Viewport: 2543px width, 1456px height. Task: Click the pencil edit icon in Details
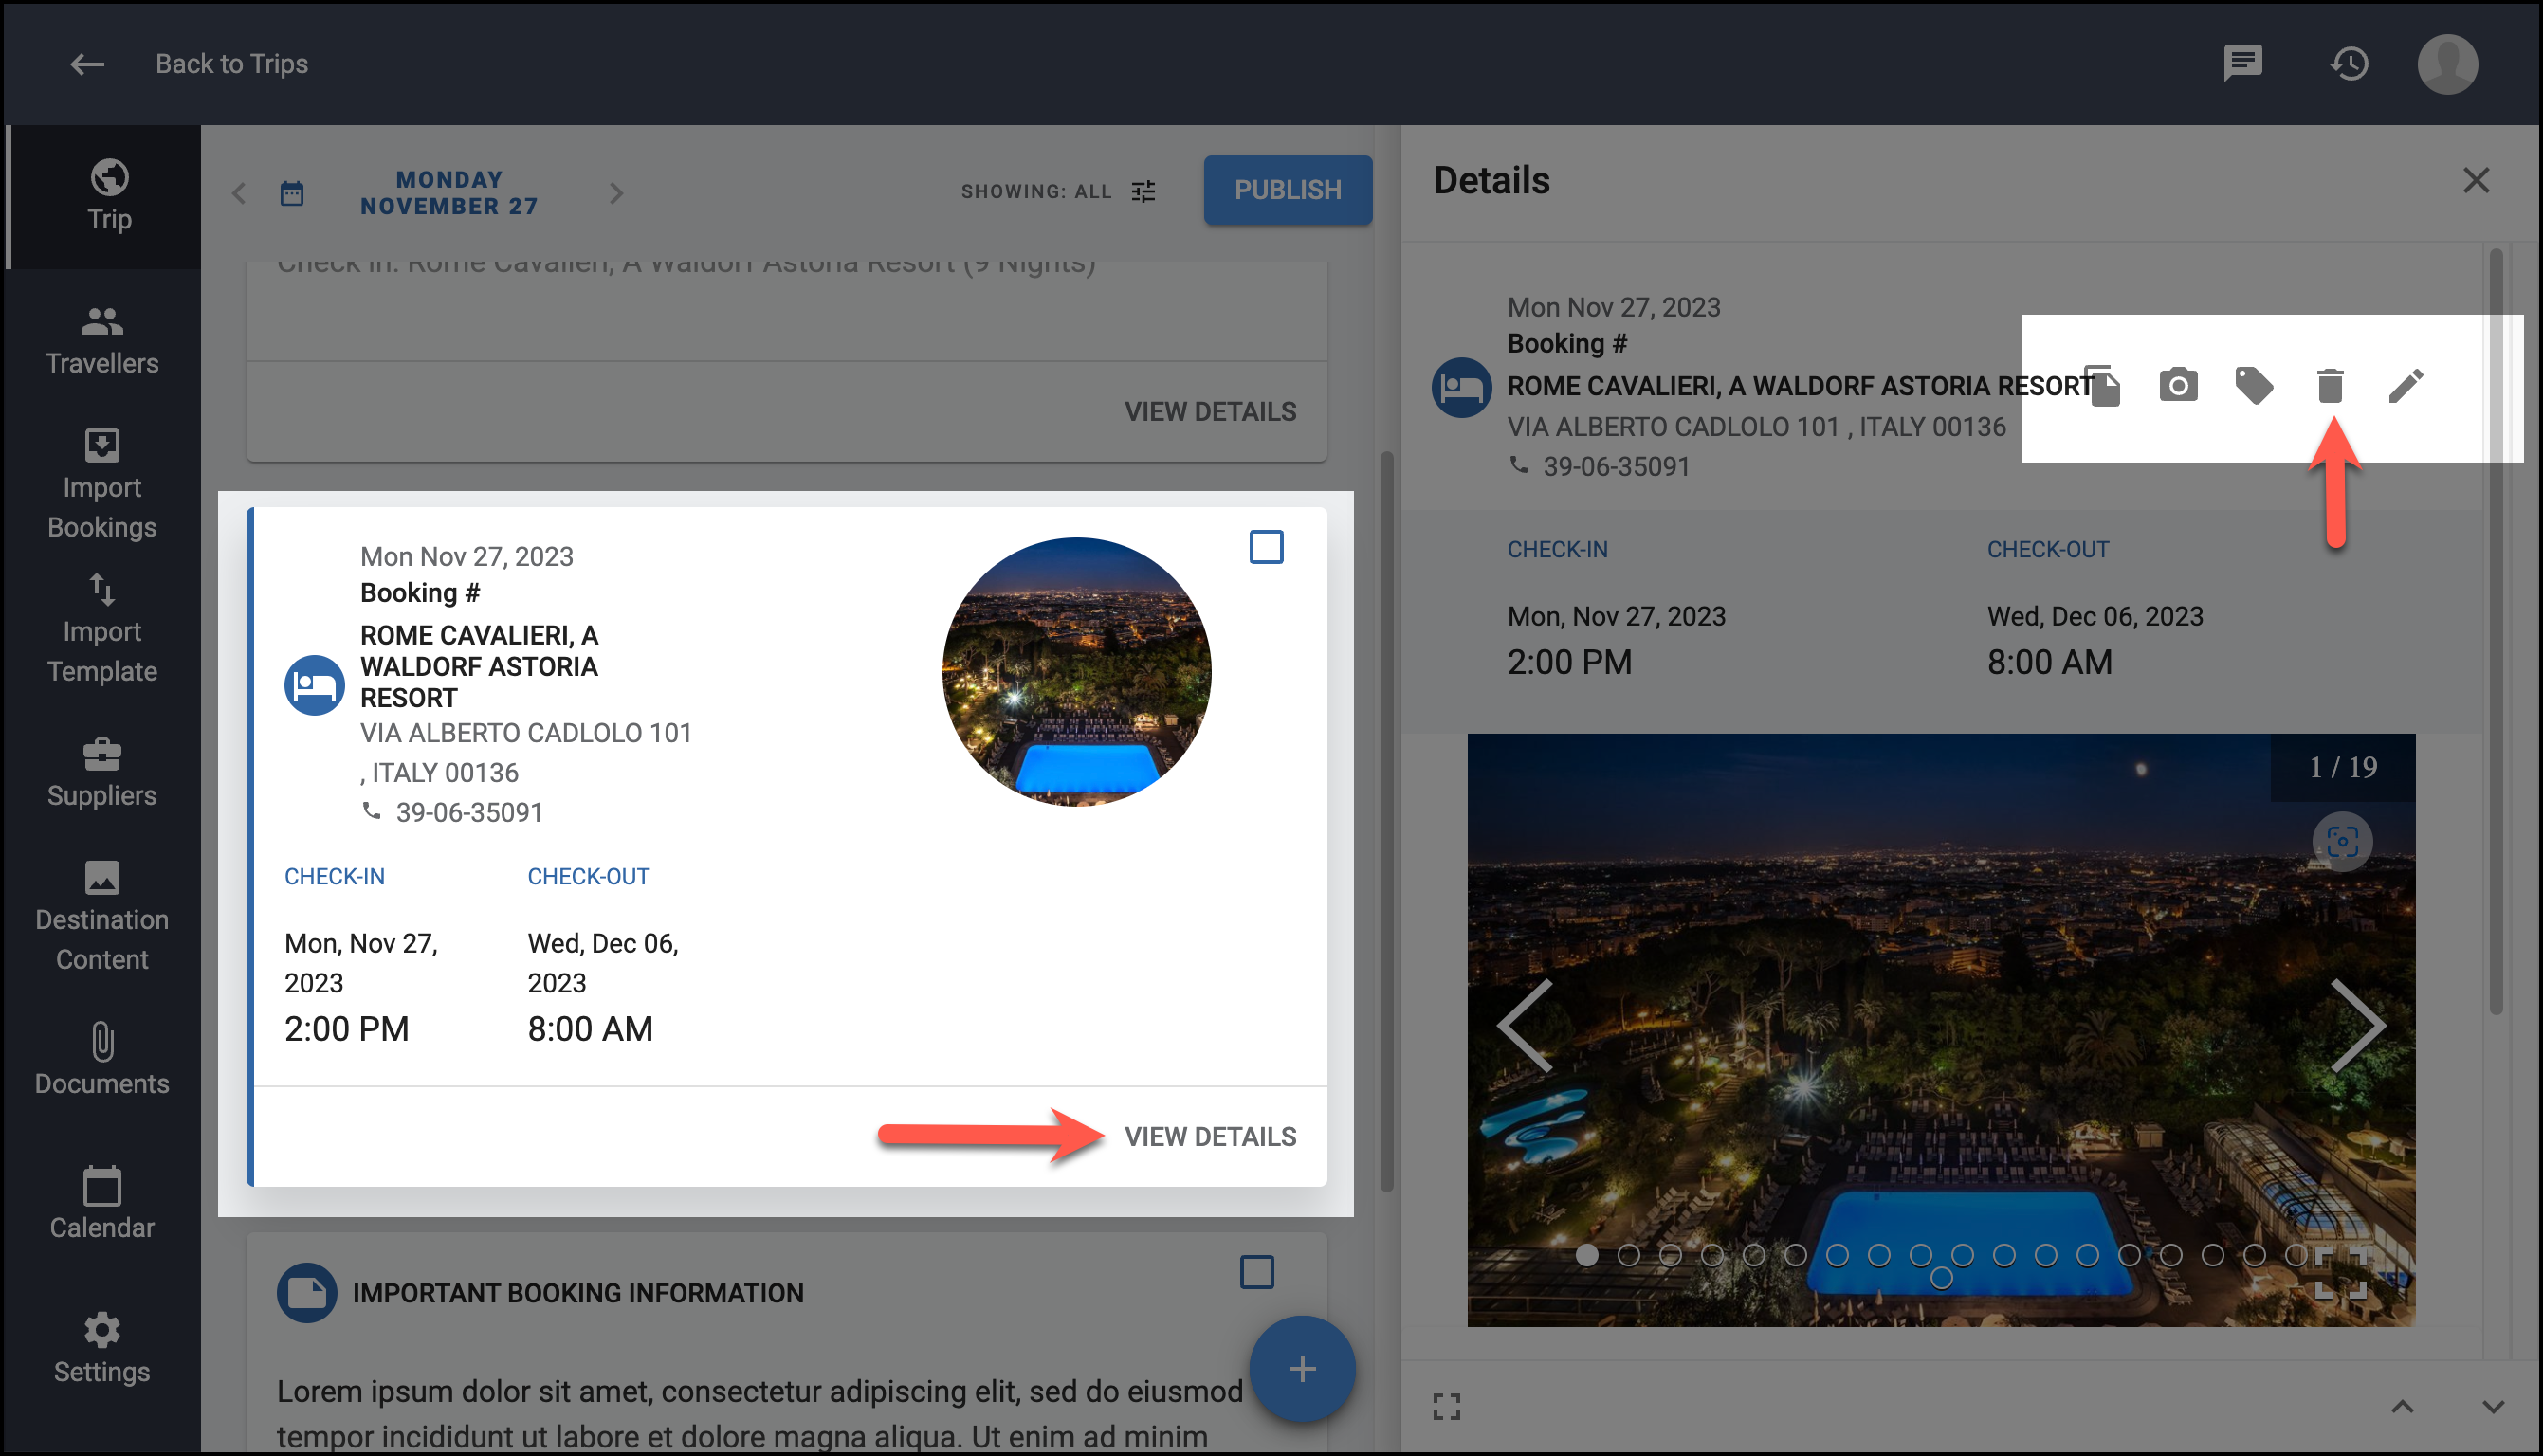point(2405,385)
